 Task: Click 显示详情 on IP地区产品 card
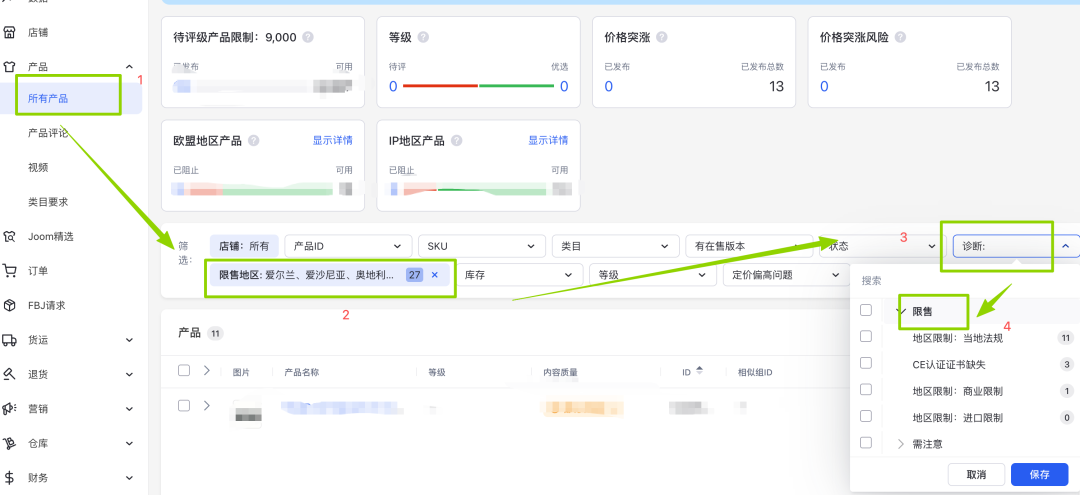(548, 140)
